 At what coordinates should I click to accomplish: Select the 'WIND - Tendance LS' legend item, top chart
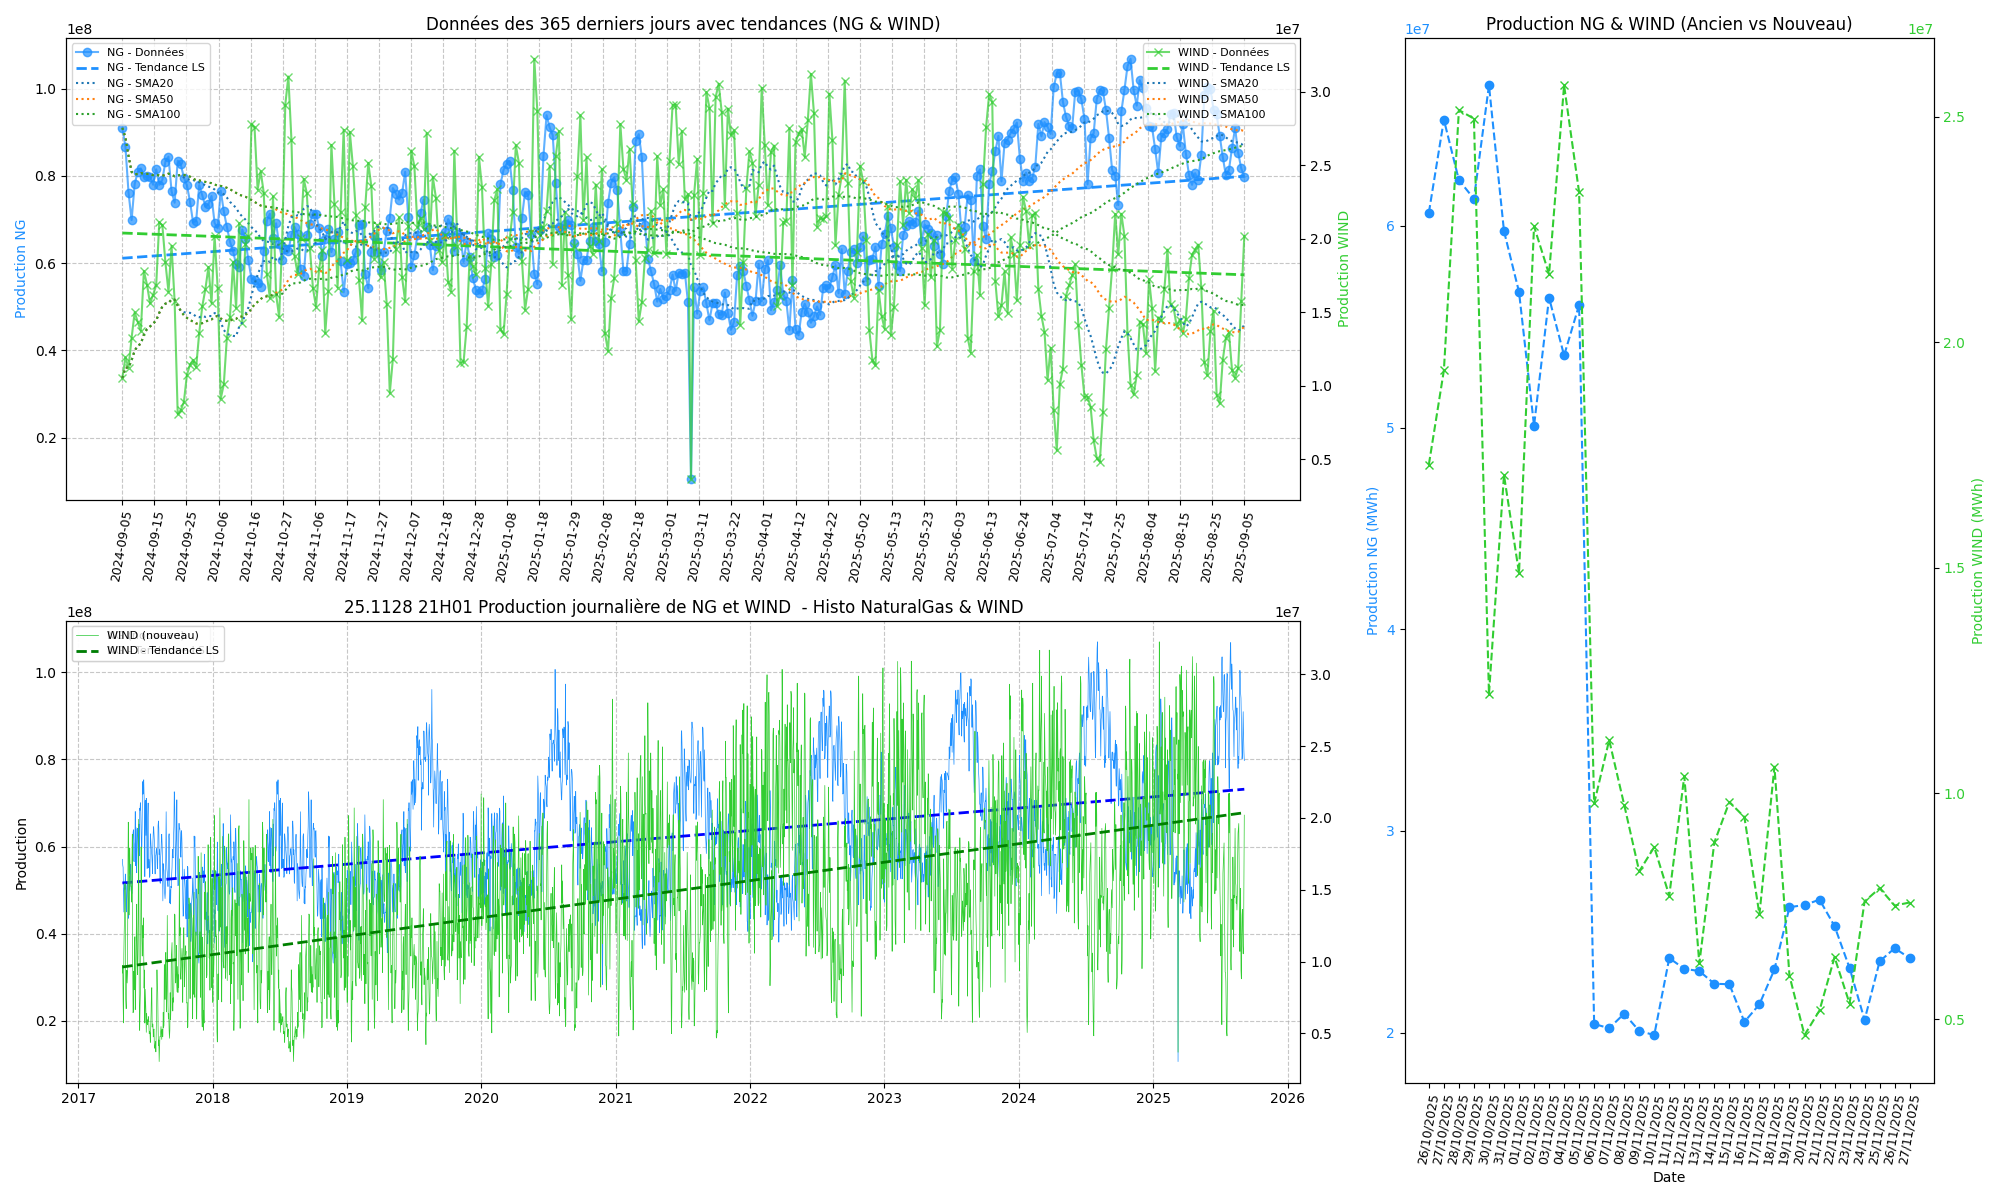coord(1233,68)
